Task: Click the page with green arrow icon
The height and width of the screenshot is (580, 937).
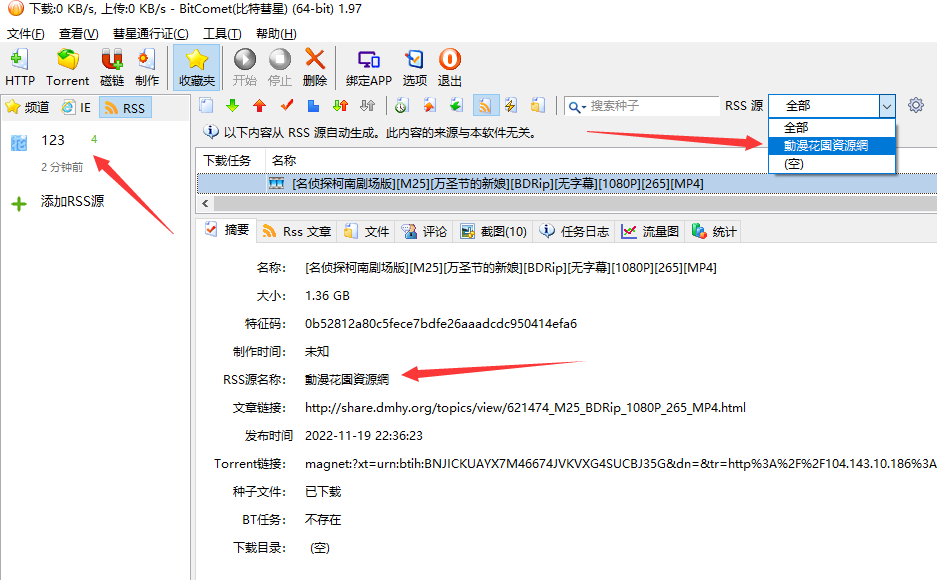Action: tap(456, 106)
